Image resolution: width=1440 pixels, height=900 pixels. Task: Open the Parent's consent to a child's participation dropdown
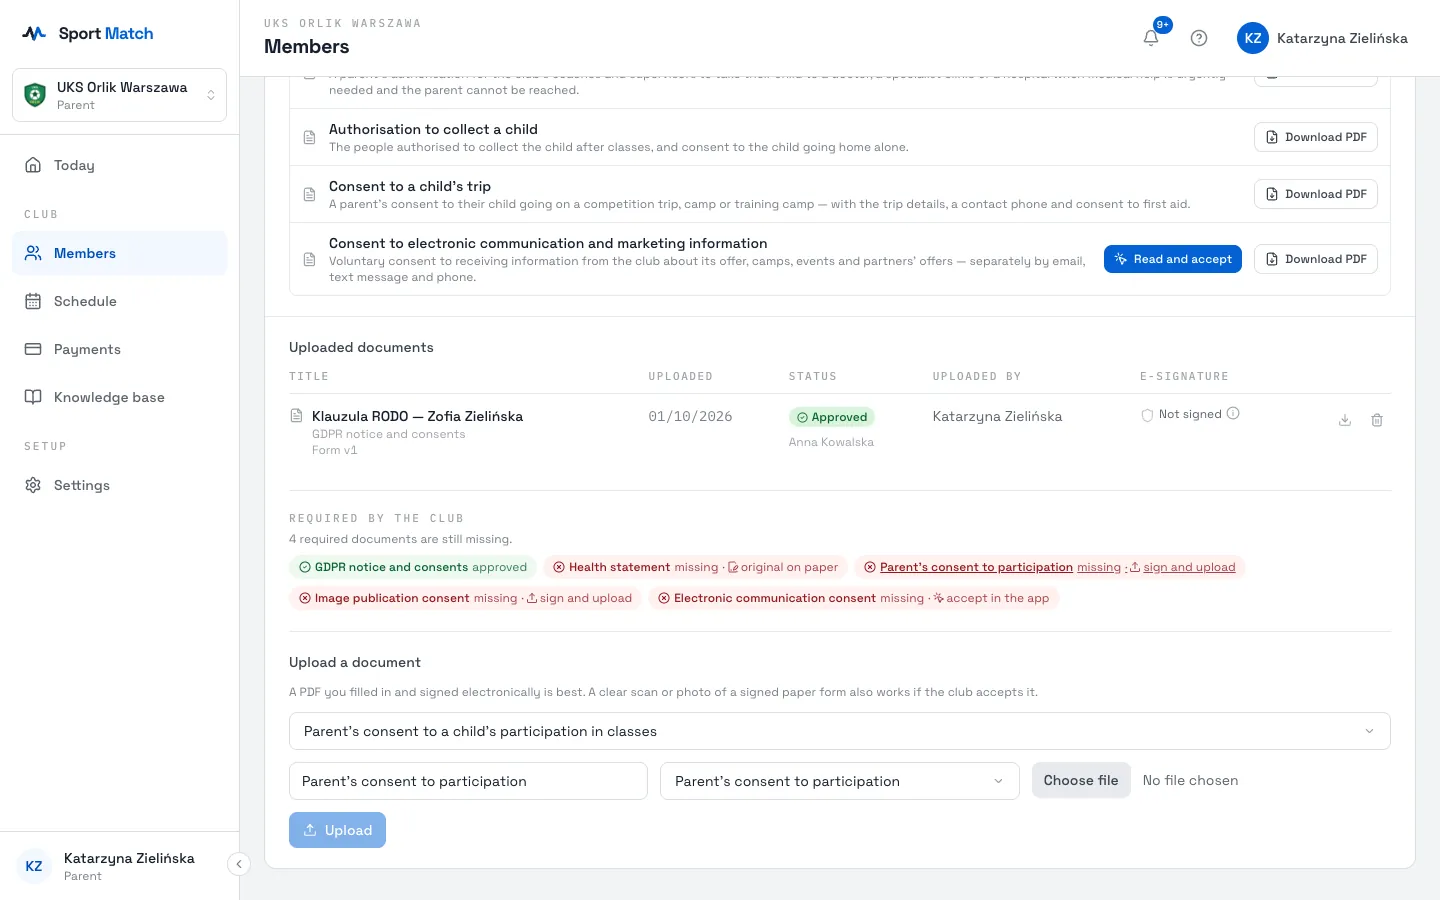[840, 731]
